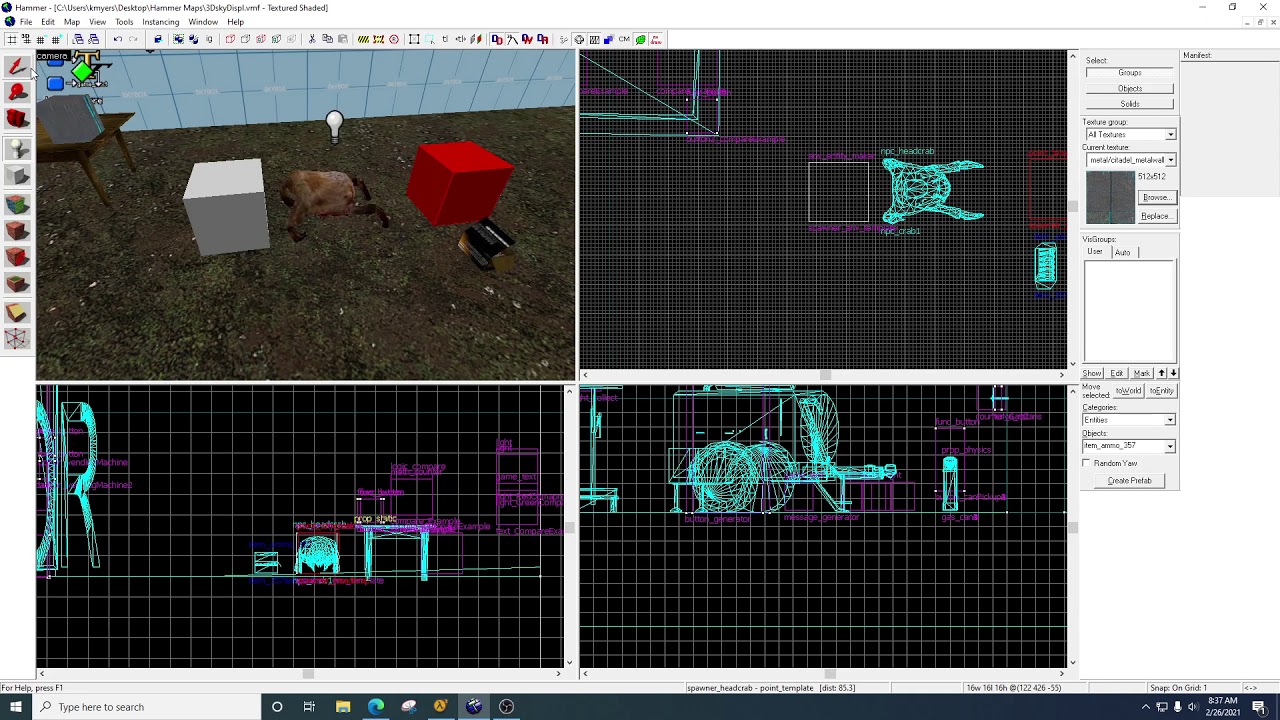The image size is (1280, 720).
Task: Select the Block tool (gray cube)
Action: 17,176
